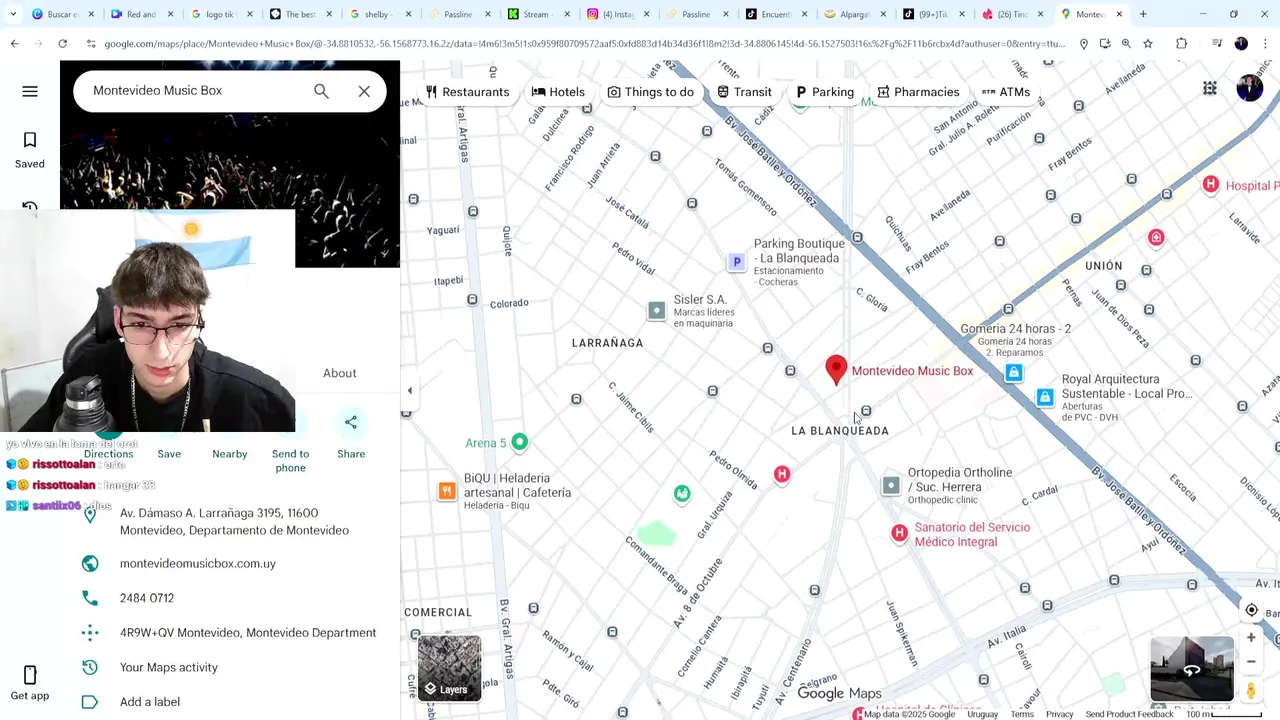Screen dimensions: 1280x720
Task: Select the Royal Arquitectura Sustentable marker
Action: [1045, 398]
